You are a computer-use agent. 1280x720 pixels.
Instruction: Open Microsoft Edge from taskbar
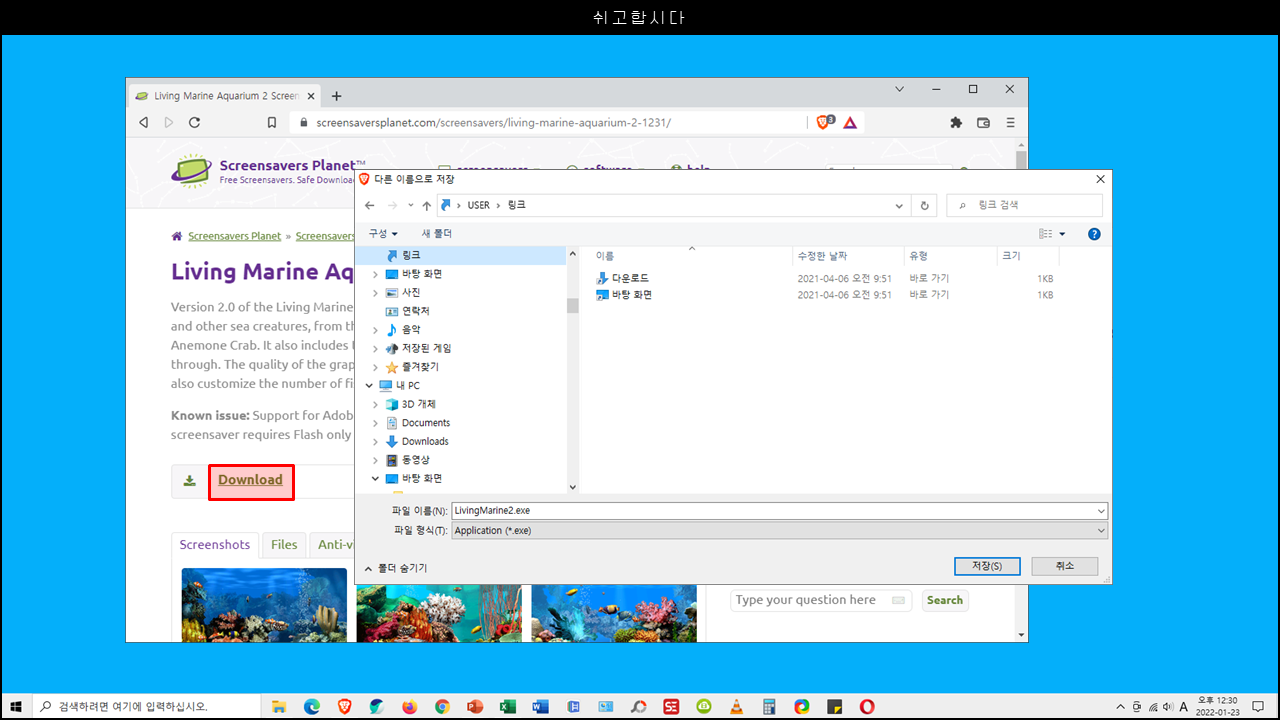(312, 706)
